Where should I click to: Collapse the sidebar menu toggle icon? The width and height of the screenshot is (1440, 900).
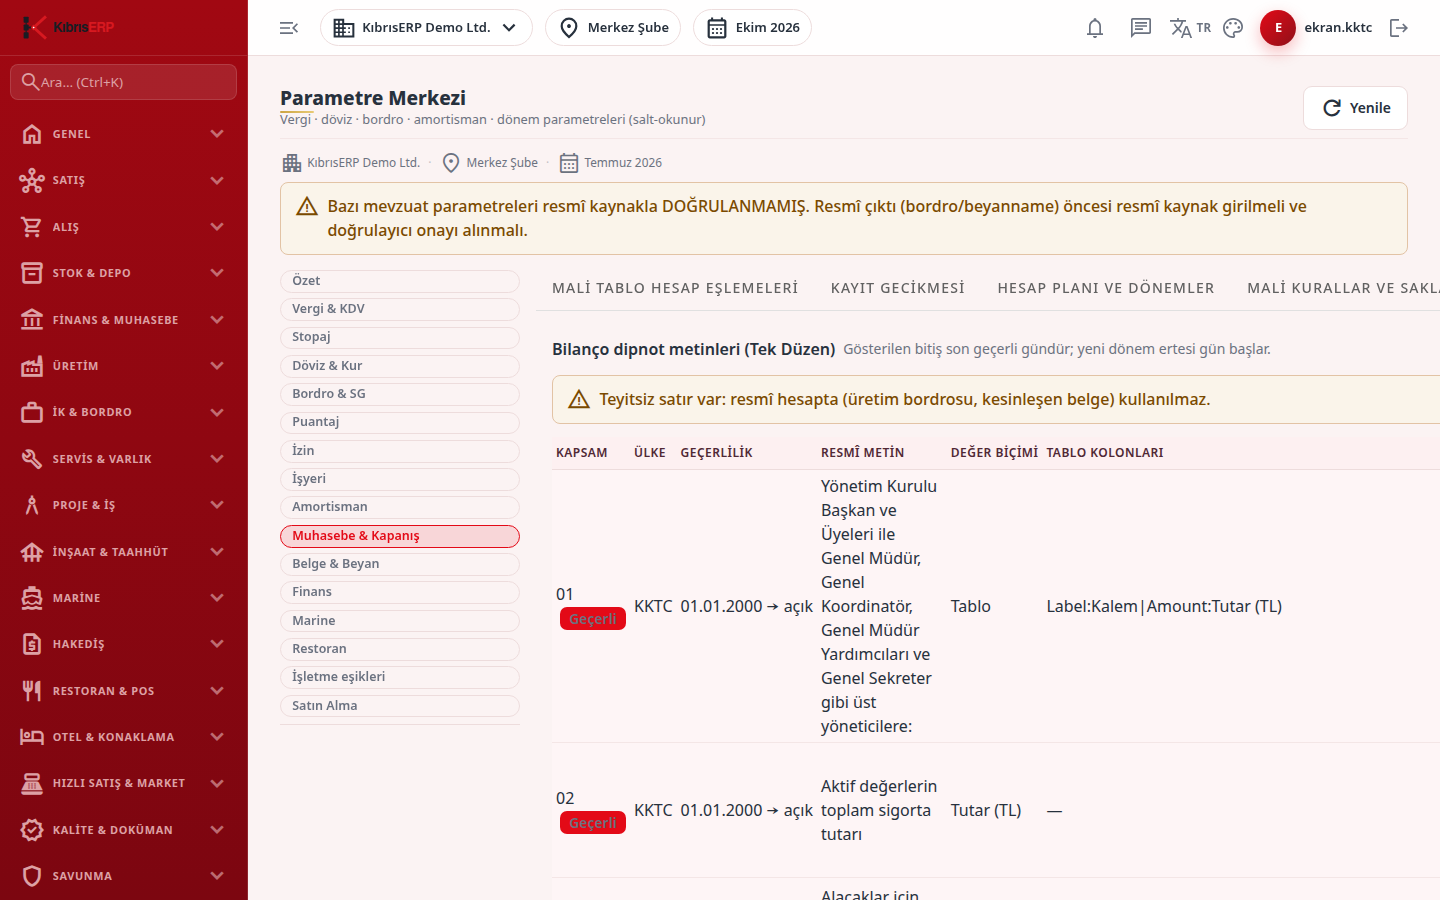[x=289, y=28]
